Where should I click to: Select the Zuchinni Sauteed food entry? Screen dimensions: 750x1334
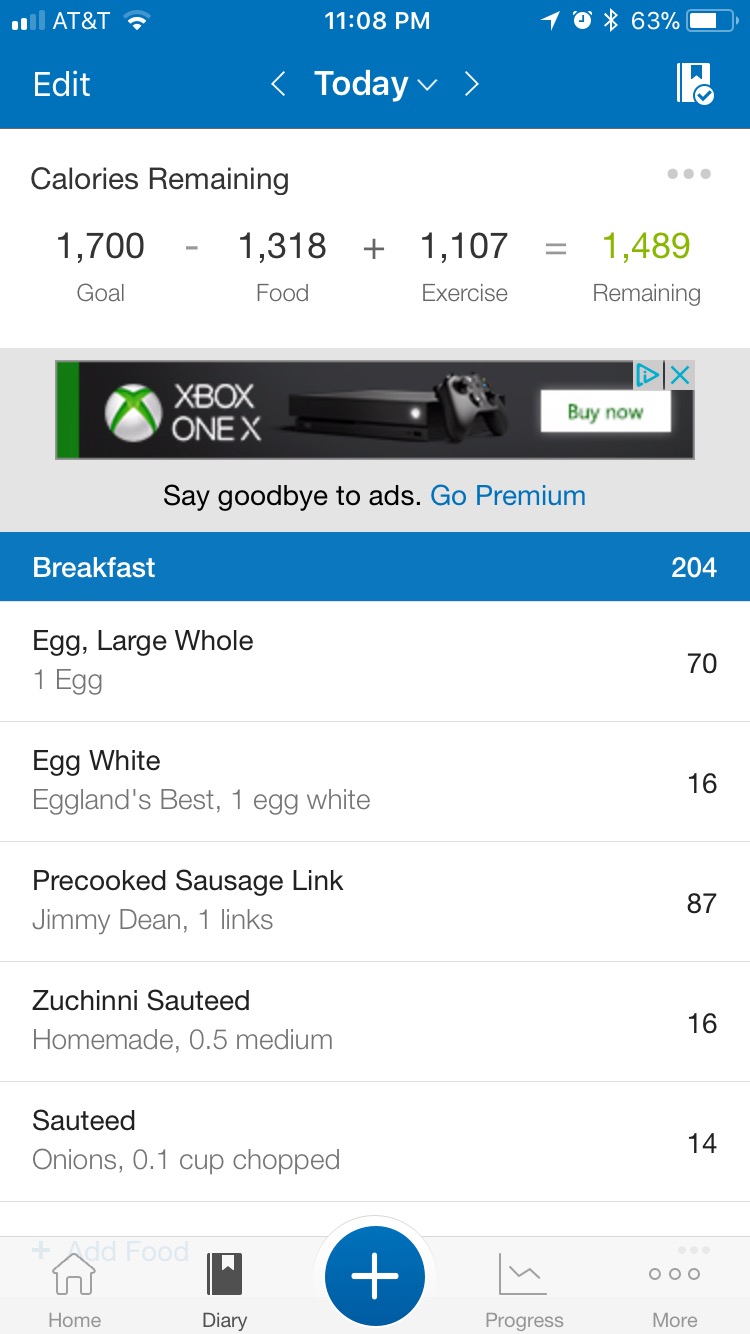(375, 1022)
